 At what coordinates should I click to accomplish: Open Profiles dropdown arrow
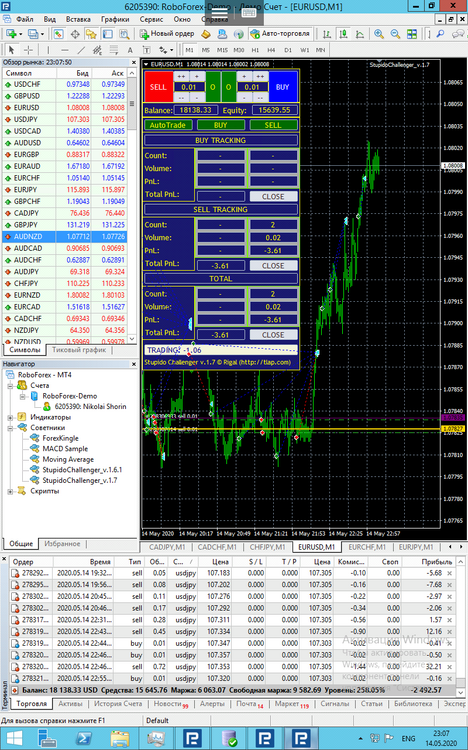click(x=43, y=34)
